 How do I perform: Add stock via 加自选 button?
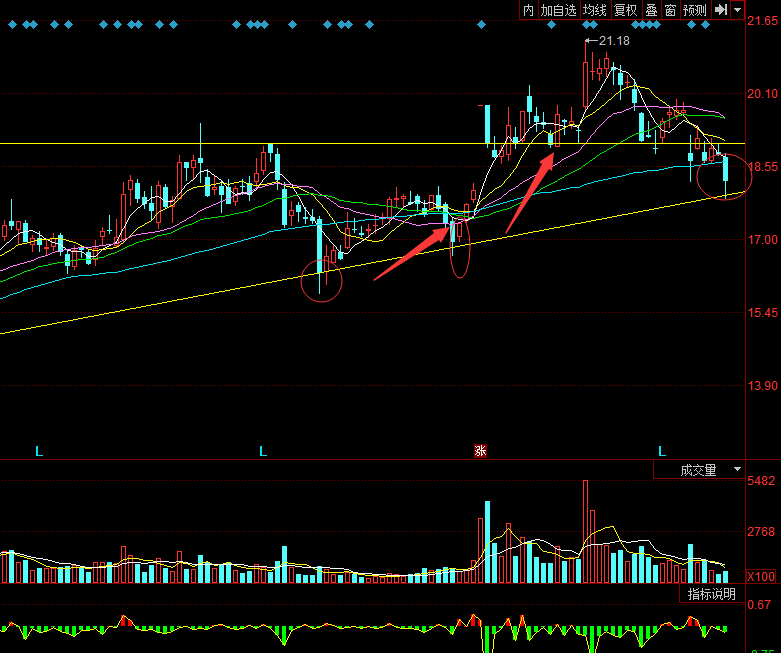pyautogui.click(x=559, y=10)
